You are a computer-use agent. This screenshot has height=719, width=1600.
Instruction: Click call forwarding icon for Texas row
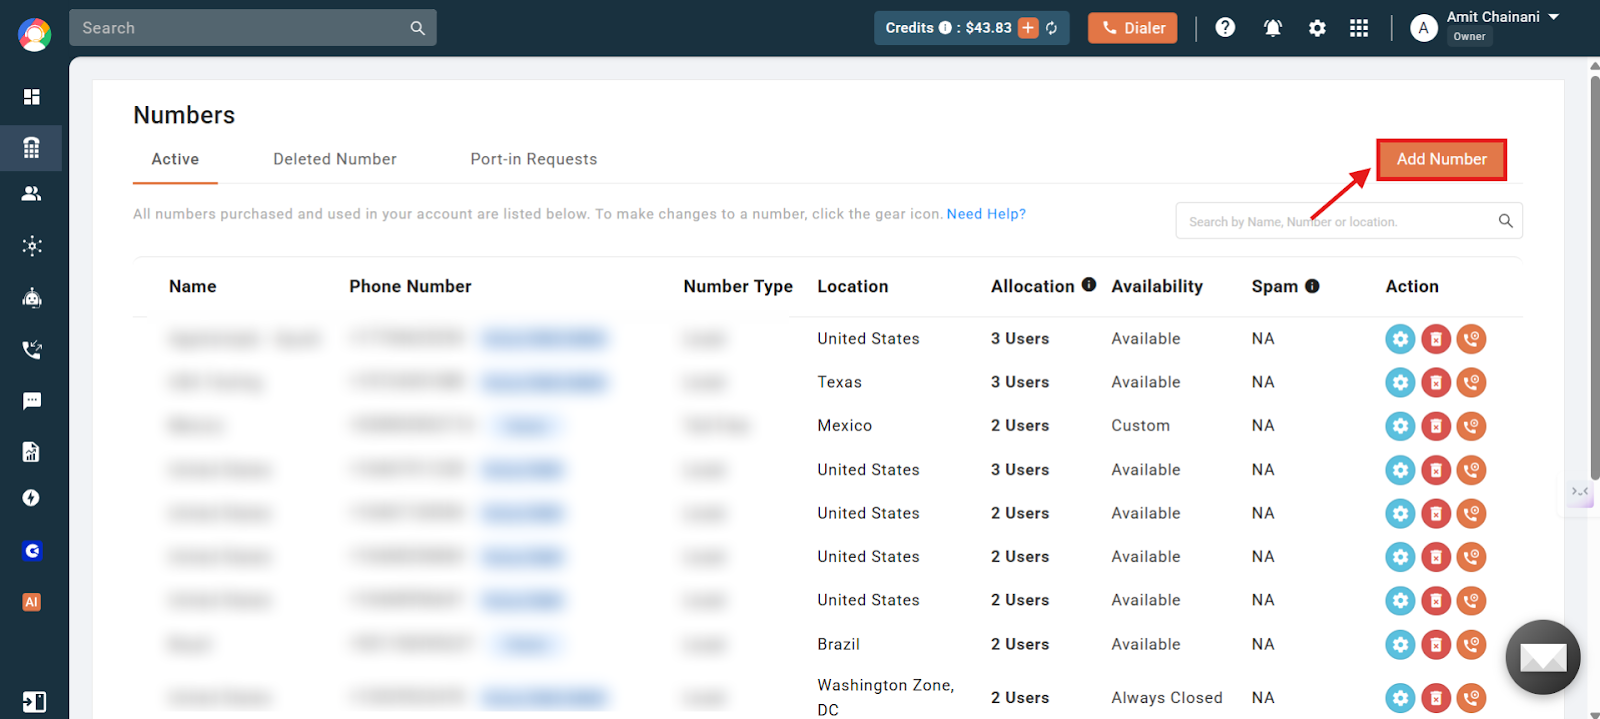coord(1471,382)
